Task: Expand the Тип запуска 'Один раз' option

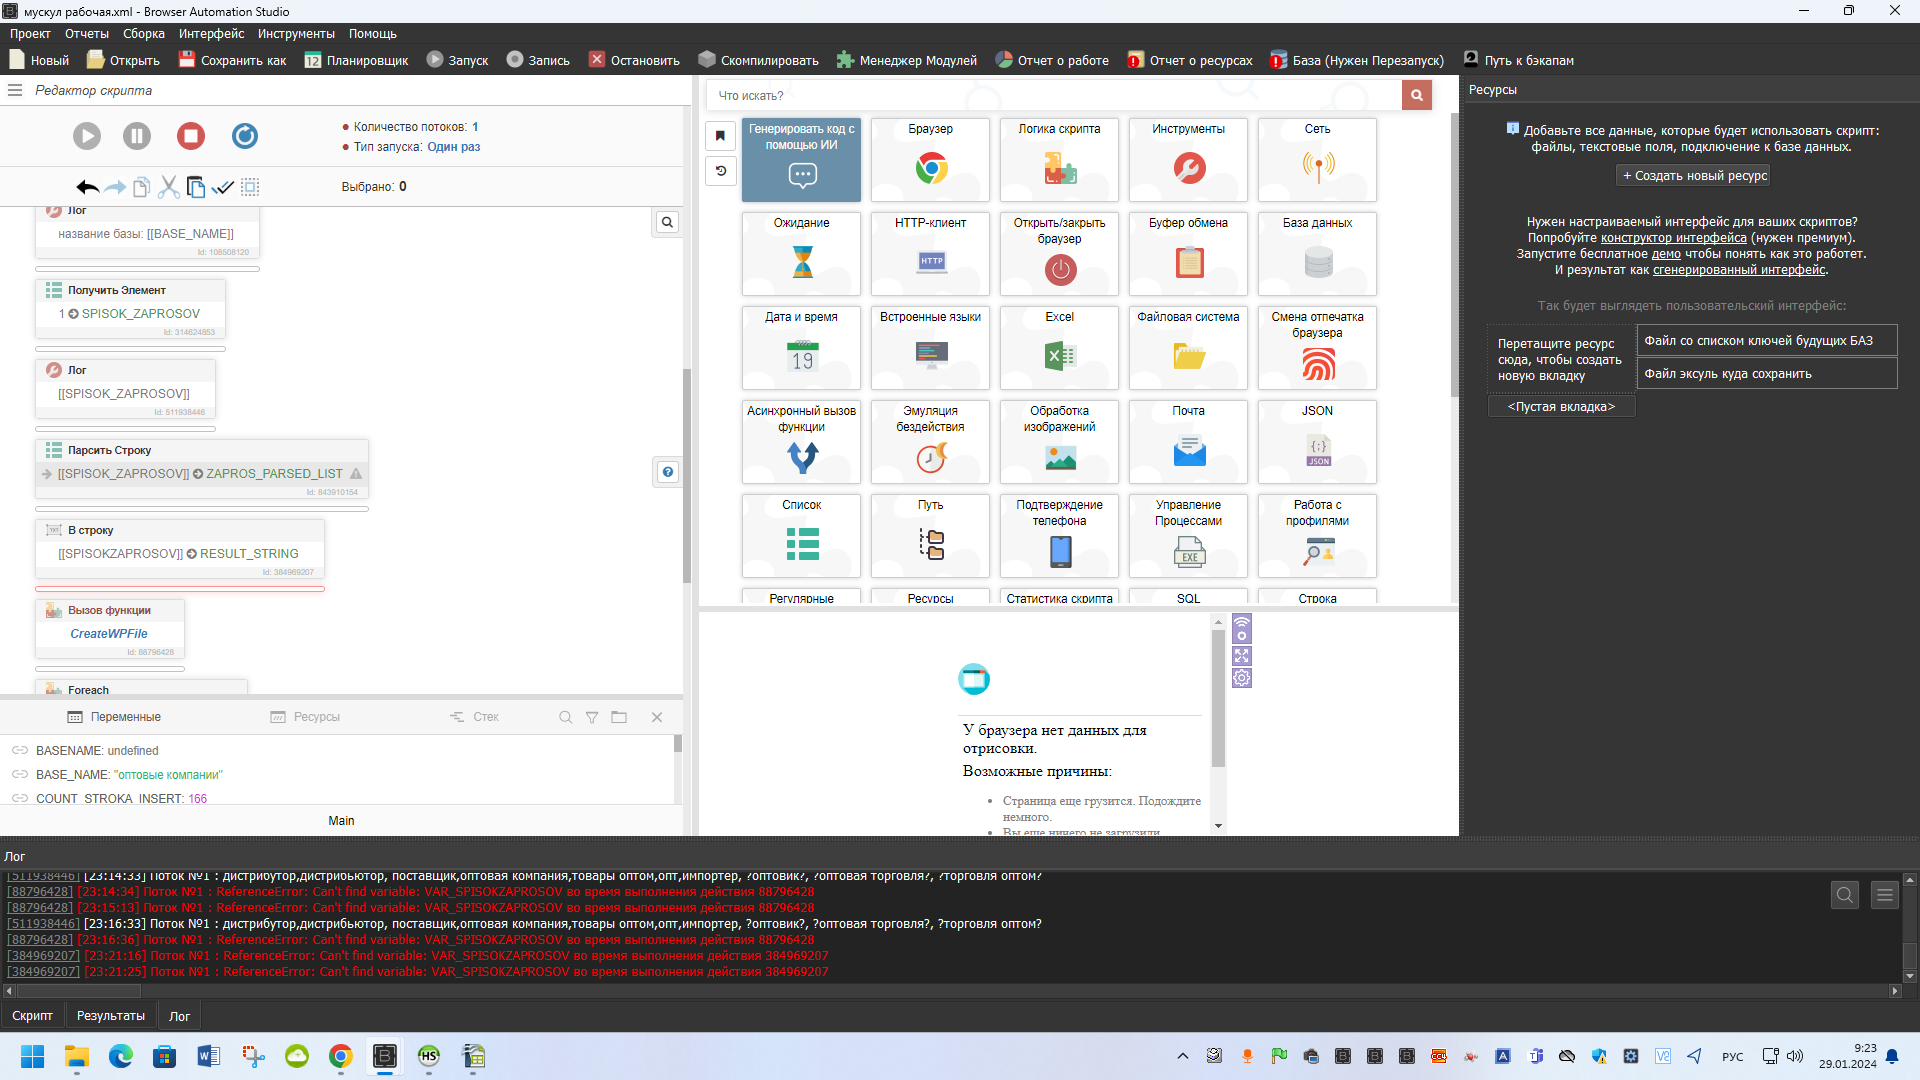Action: (x=453, y=147)
